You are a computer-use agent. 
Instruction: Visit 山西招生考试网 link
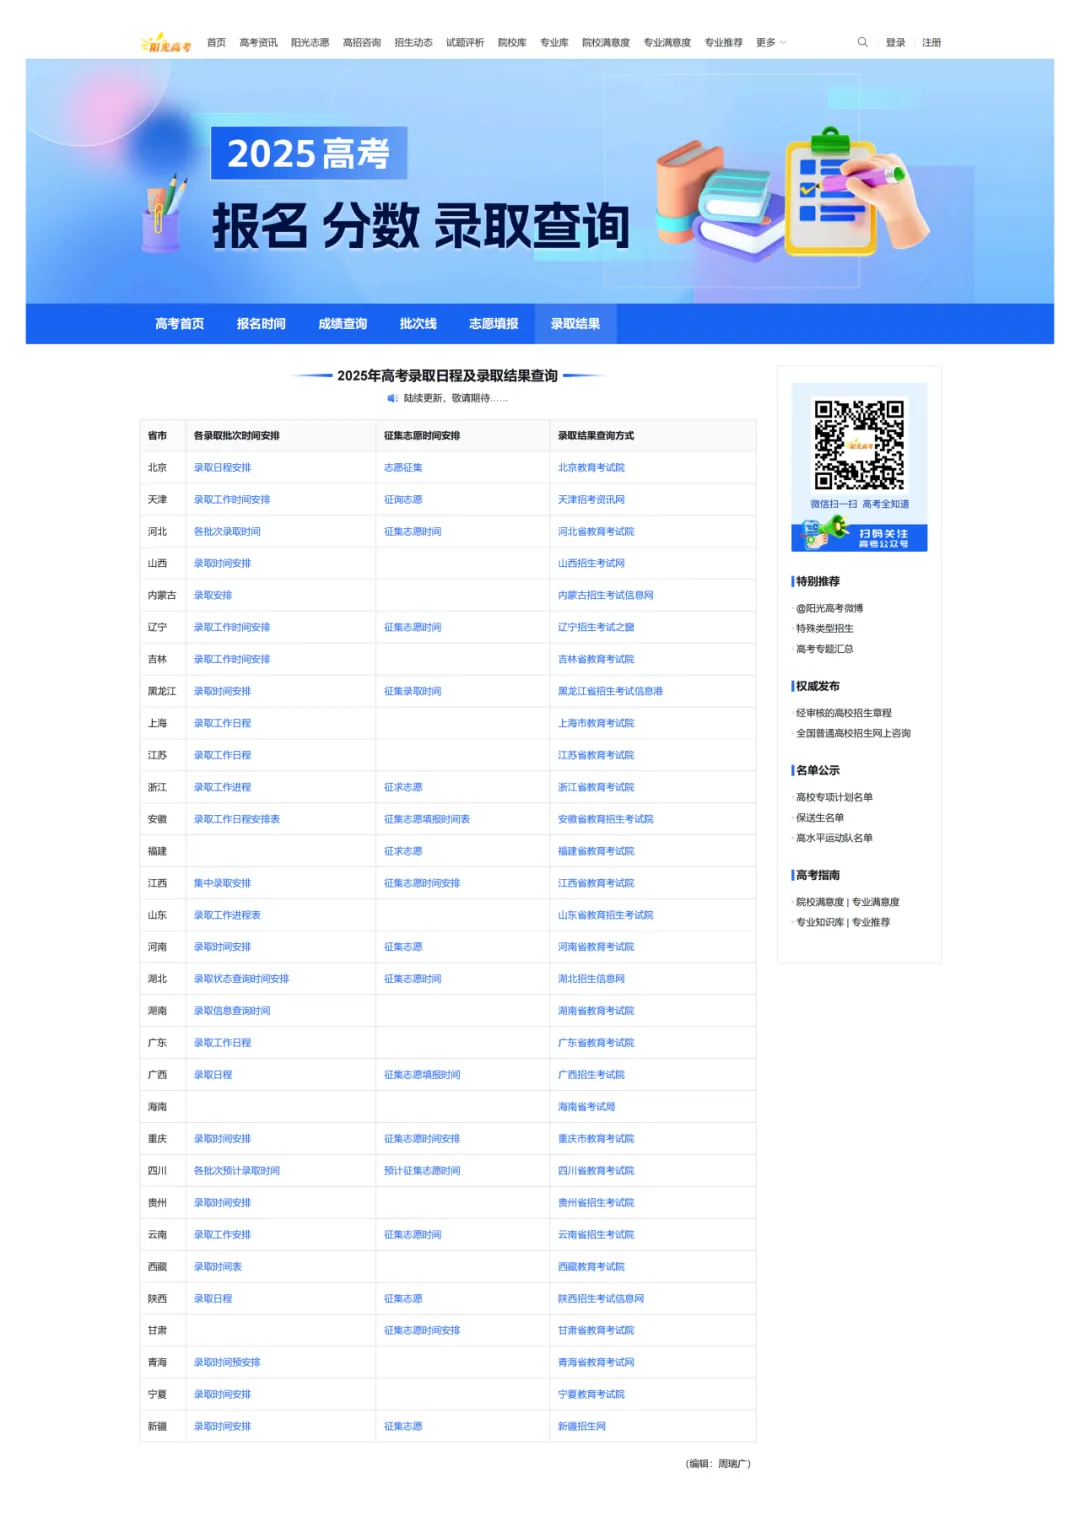(591, 564)
